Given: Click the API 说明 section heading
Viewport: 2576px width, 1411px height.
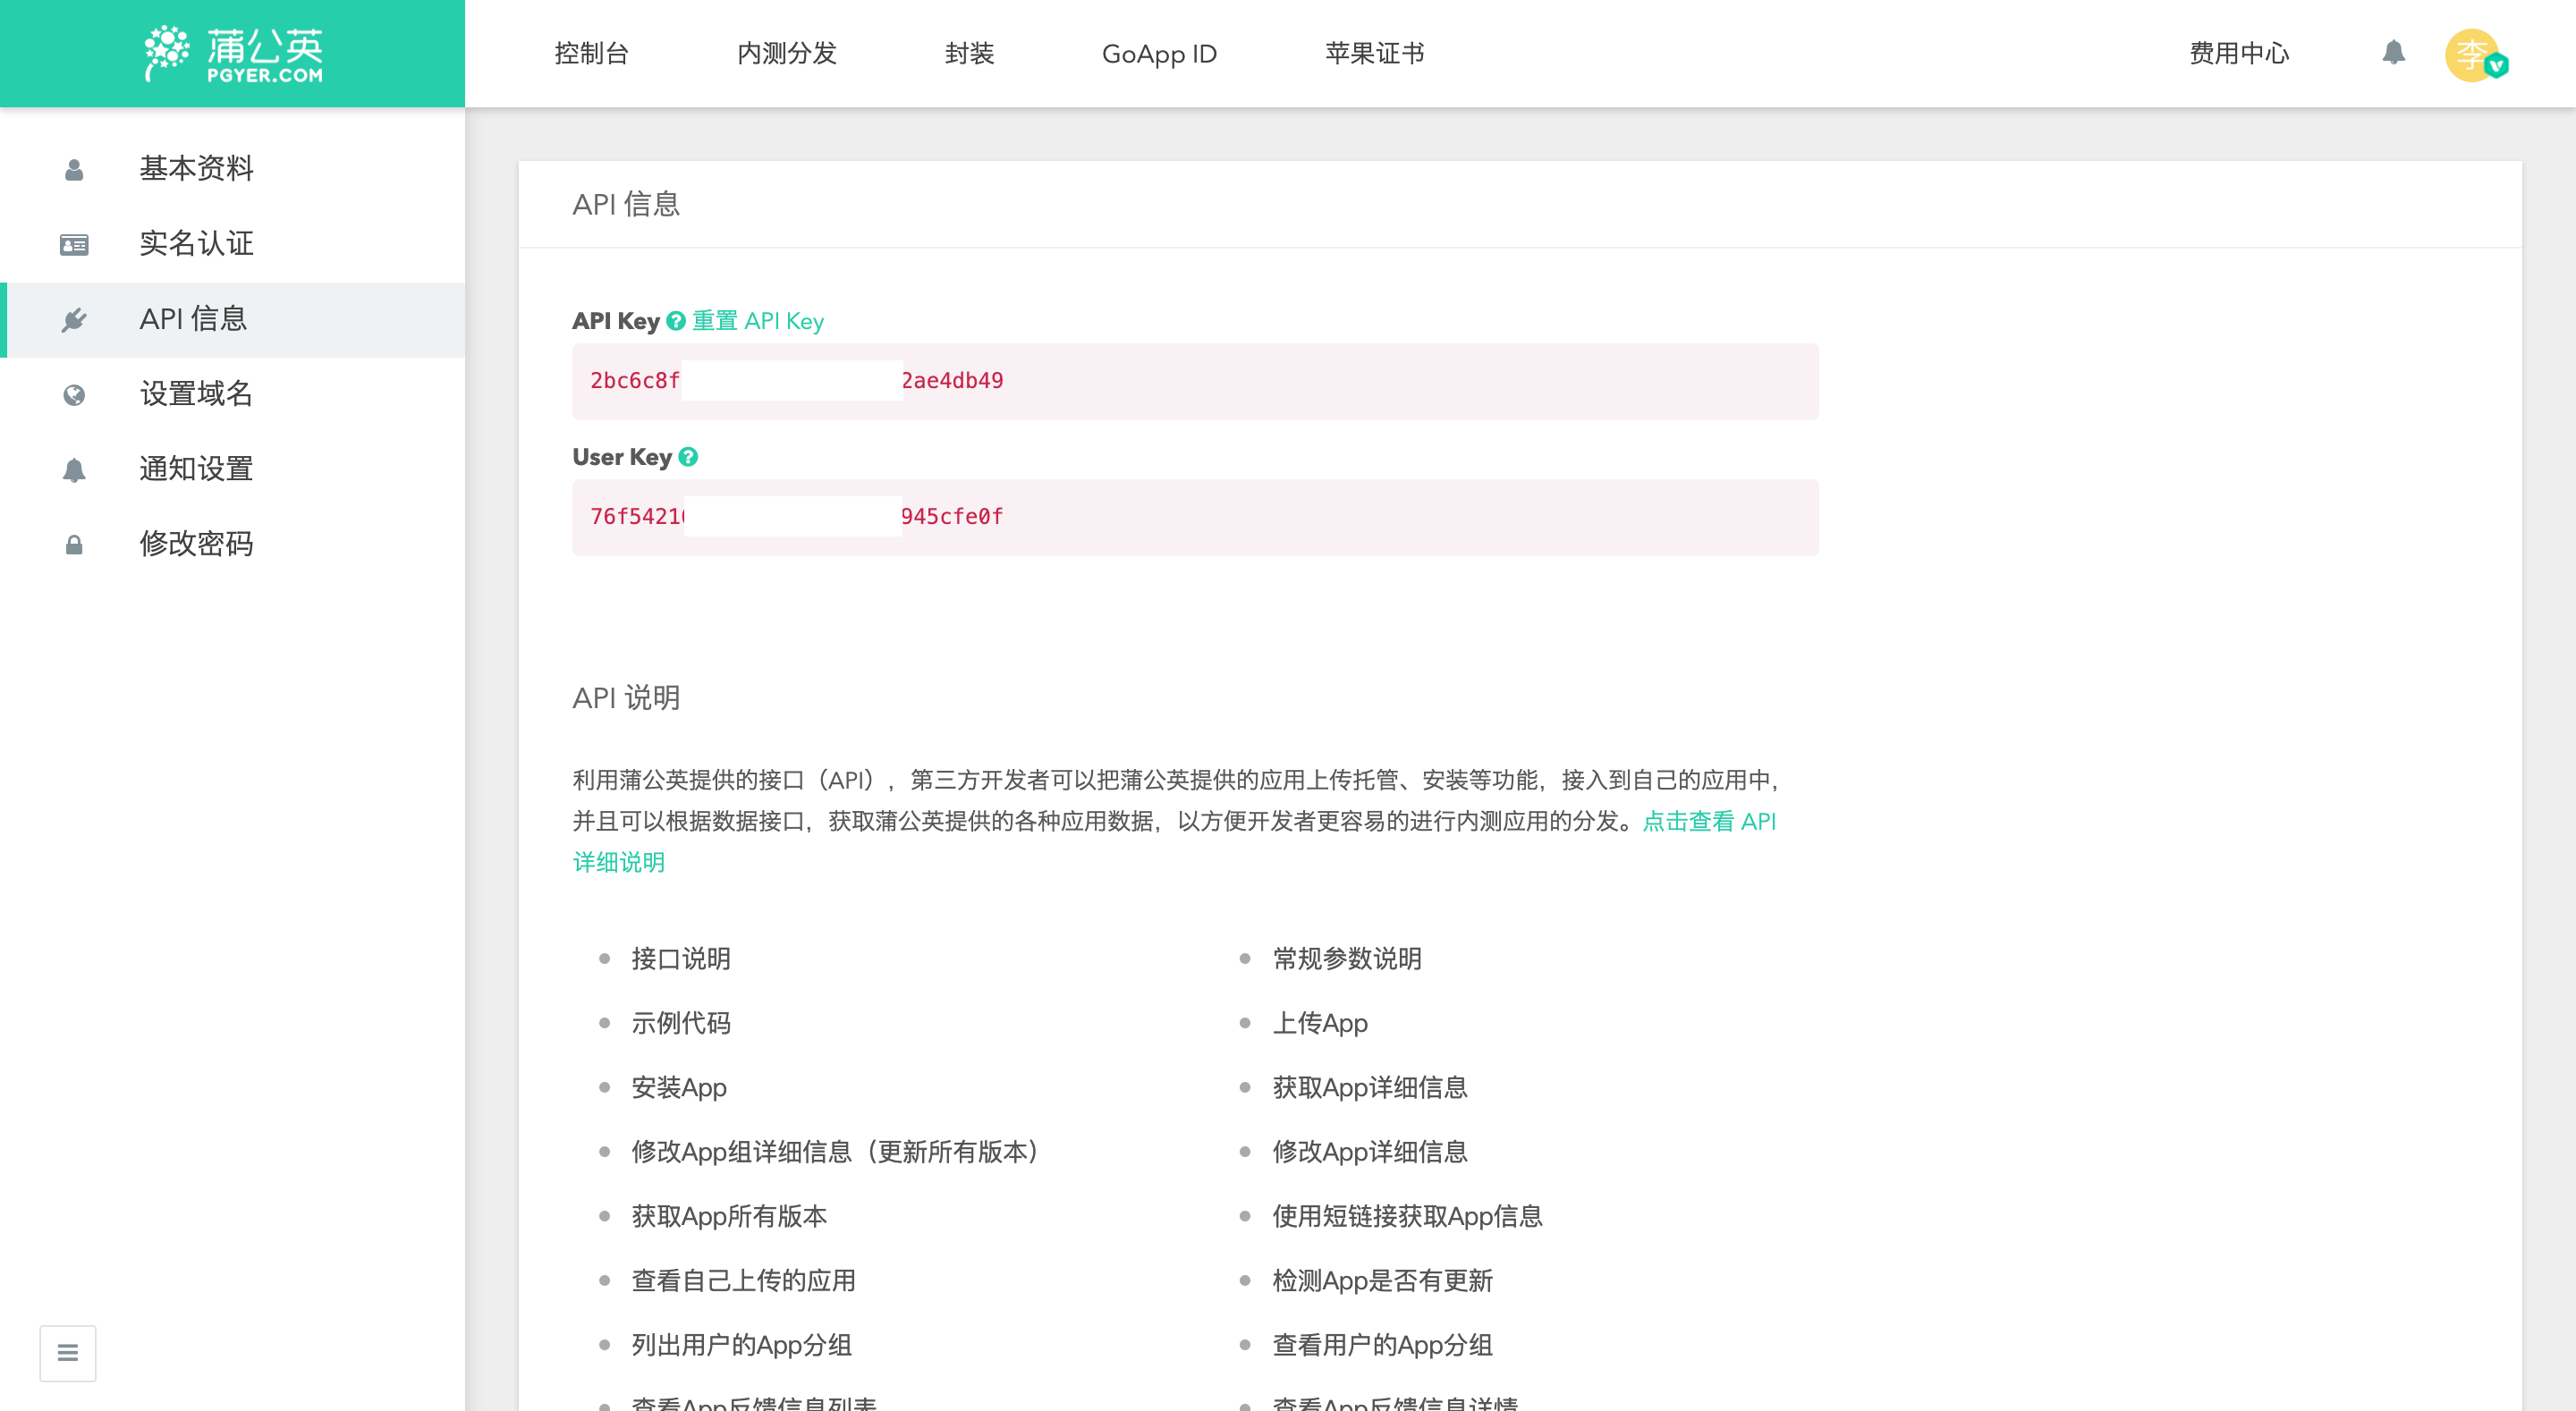Looking at the screenshot, I should [x=626, y=697].
